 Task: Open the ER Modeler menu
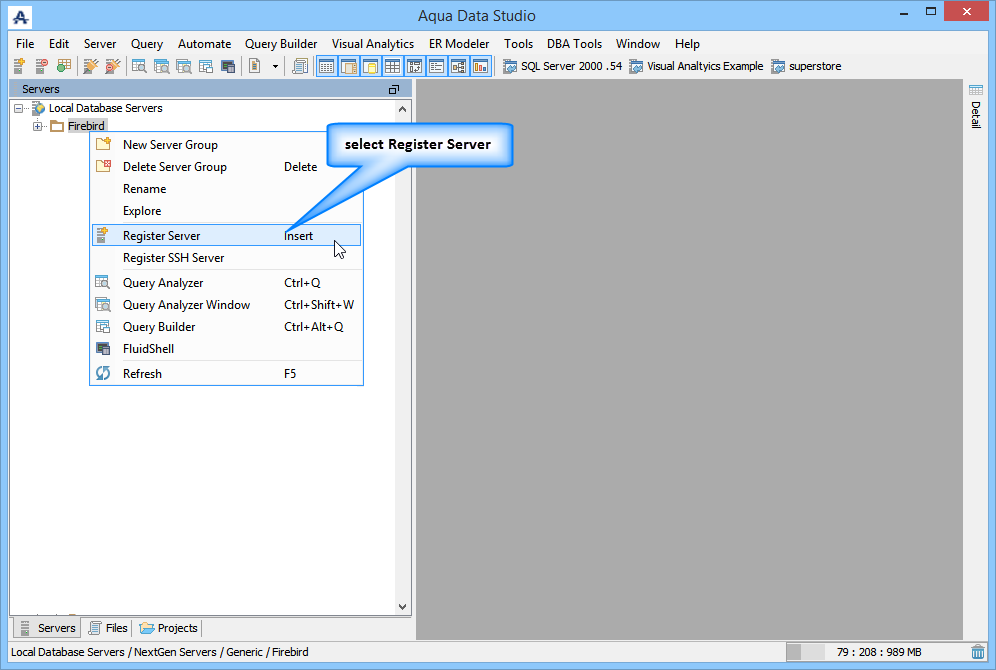pos(459,44)
